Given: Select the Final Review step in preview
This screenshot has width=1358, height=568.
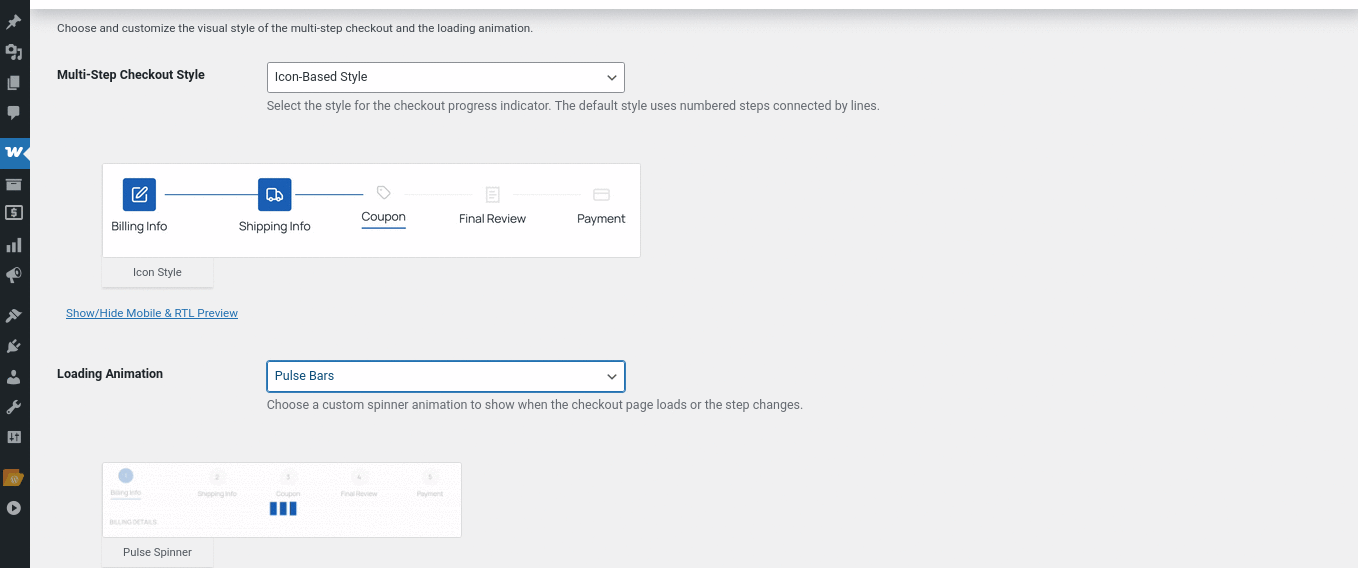Looking at the screenshot, I should (x=492, y=218).
